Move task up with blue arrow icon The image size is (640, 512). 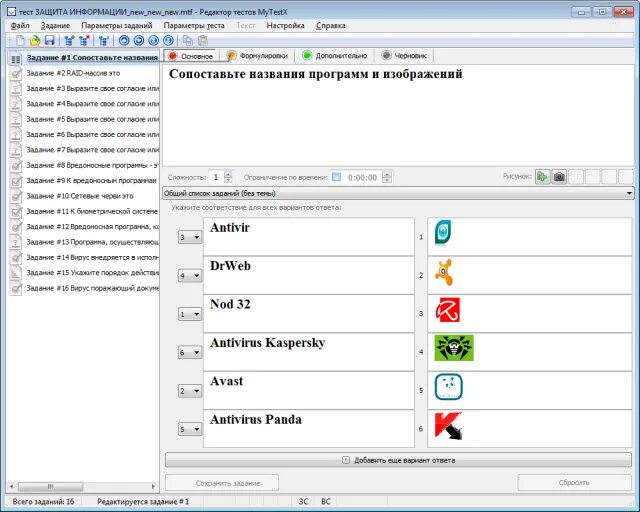[x=124, y=40]
